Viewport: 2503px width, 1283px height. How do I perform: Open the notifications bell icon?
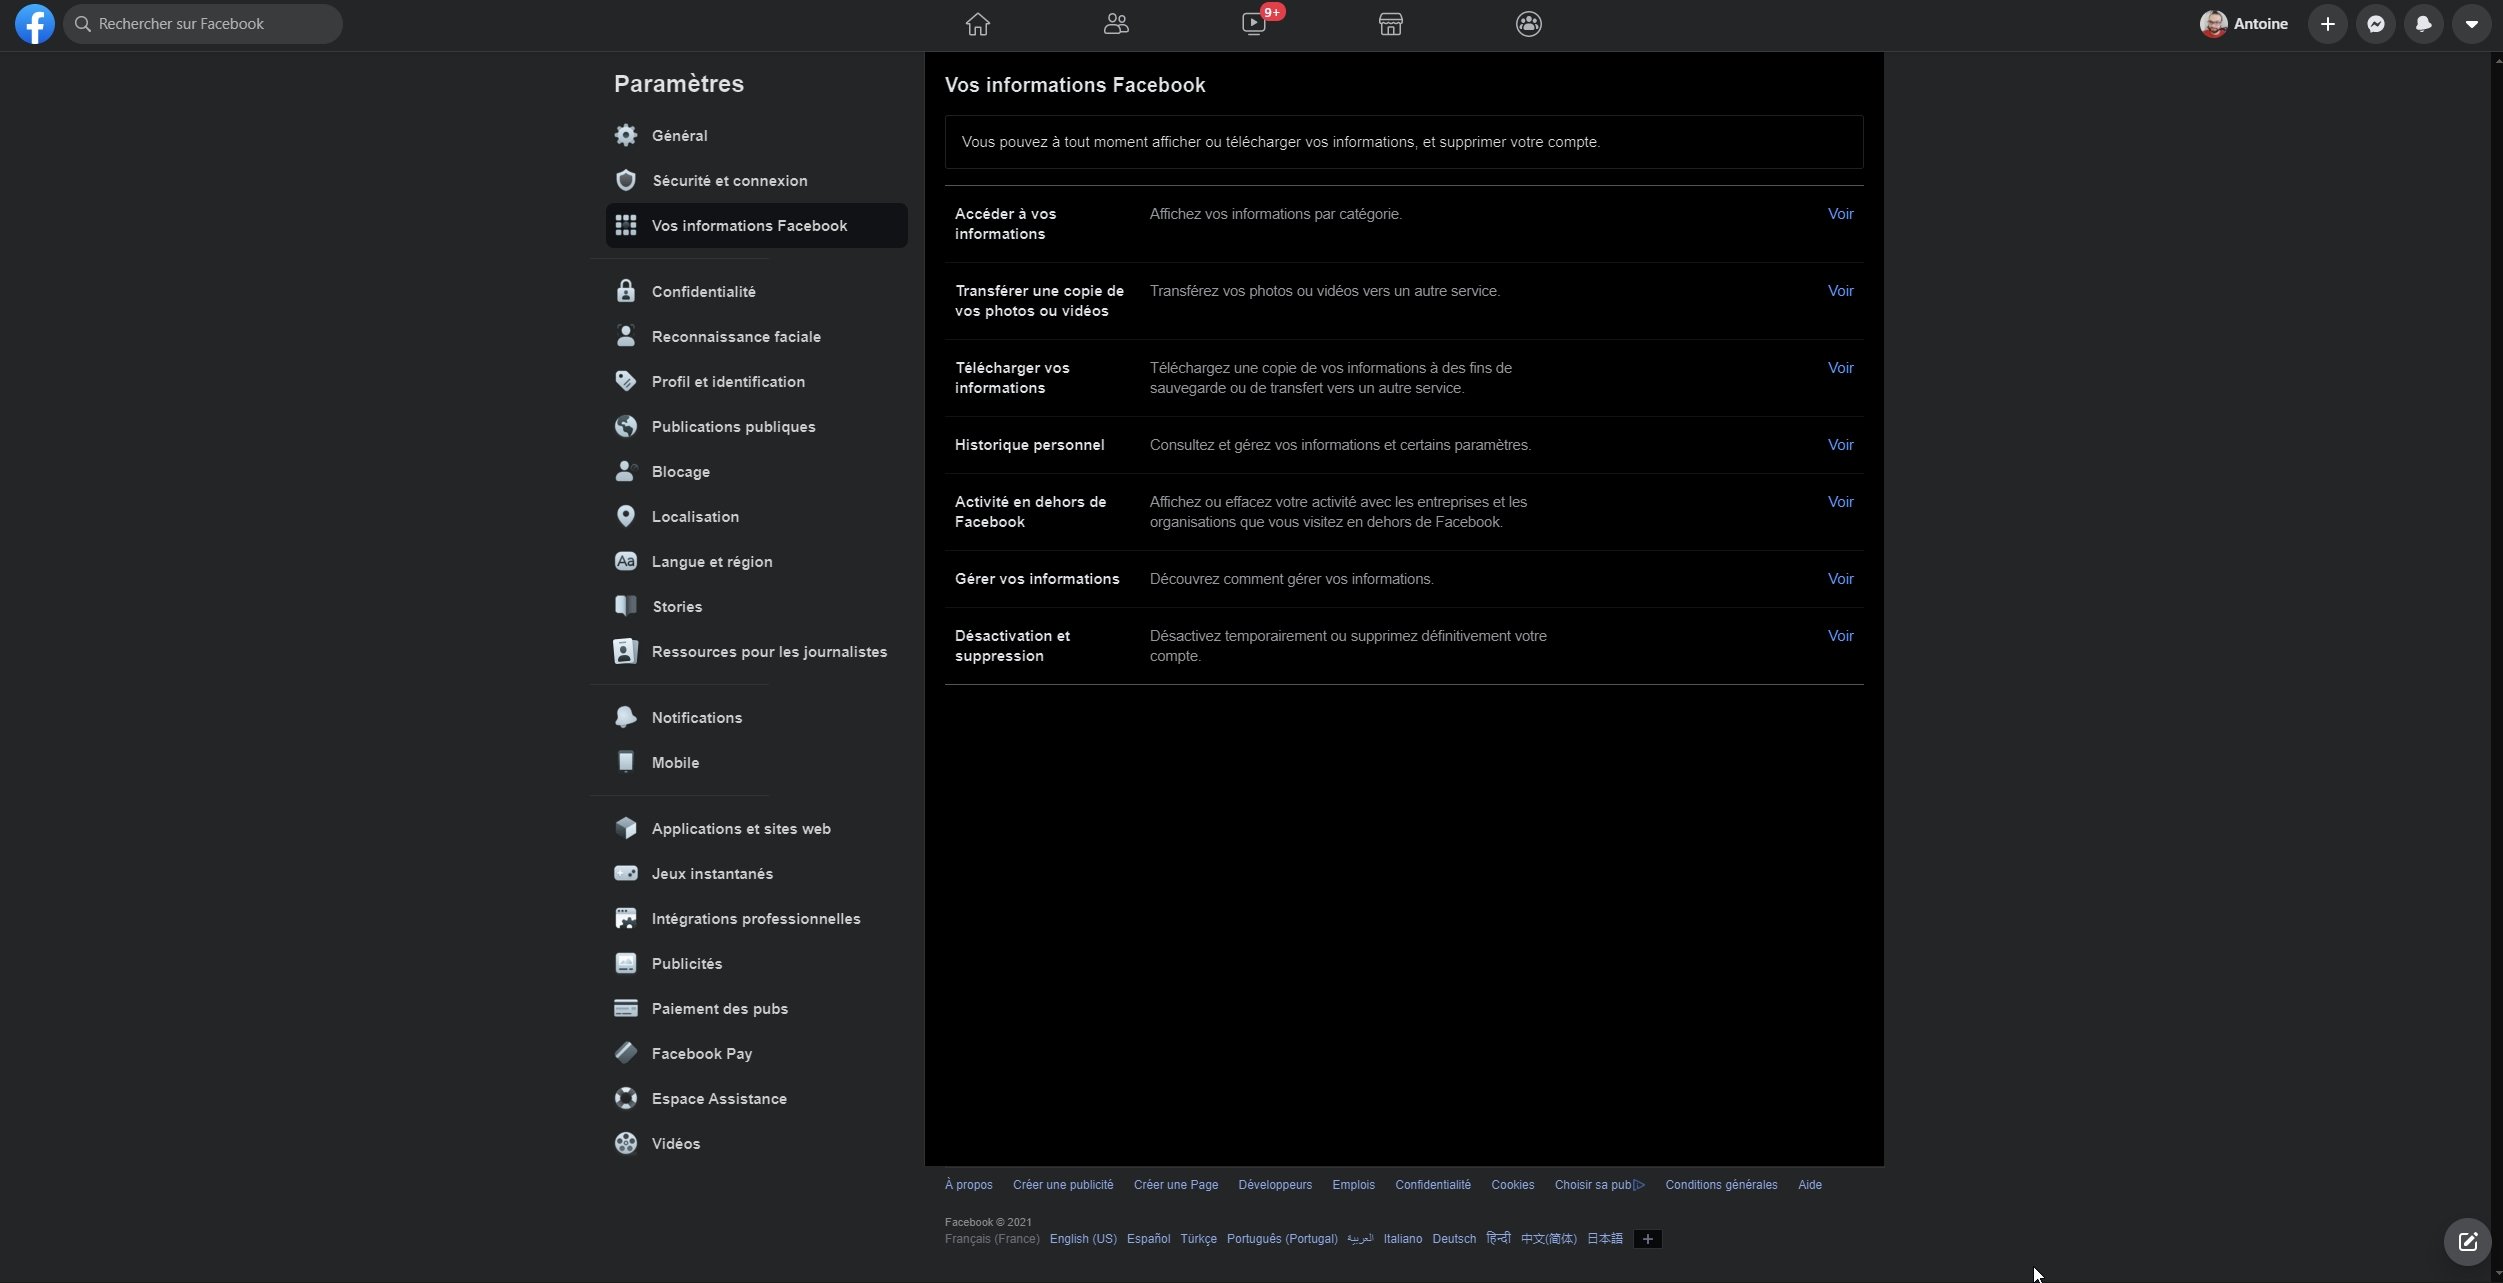pyautogui.click(x=2423, y=24)
